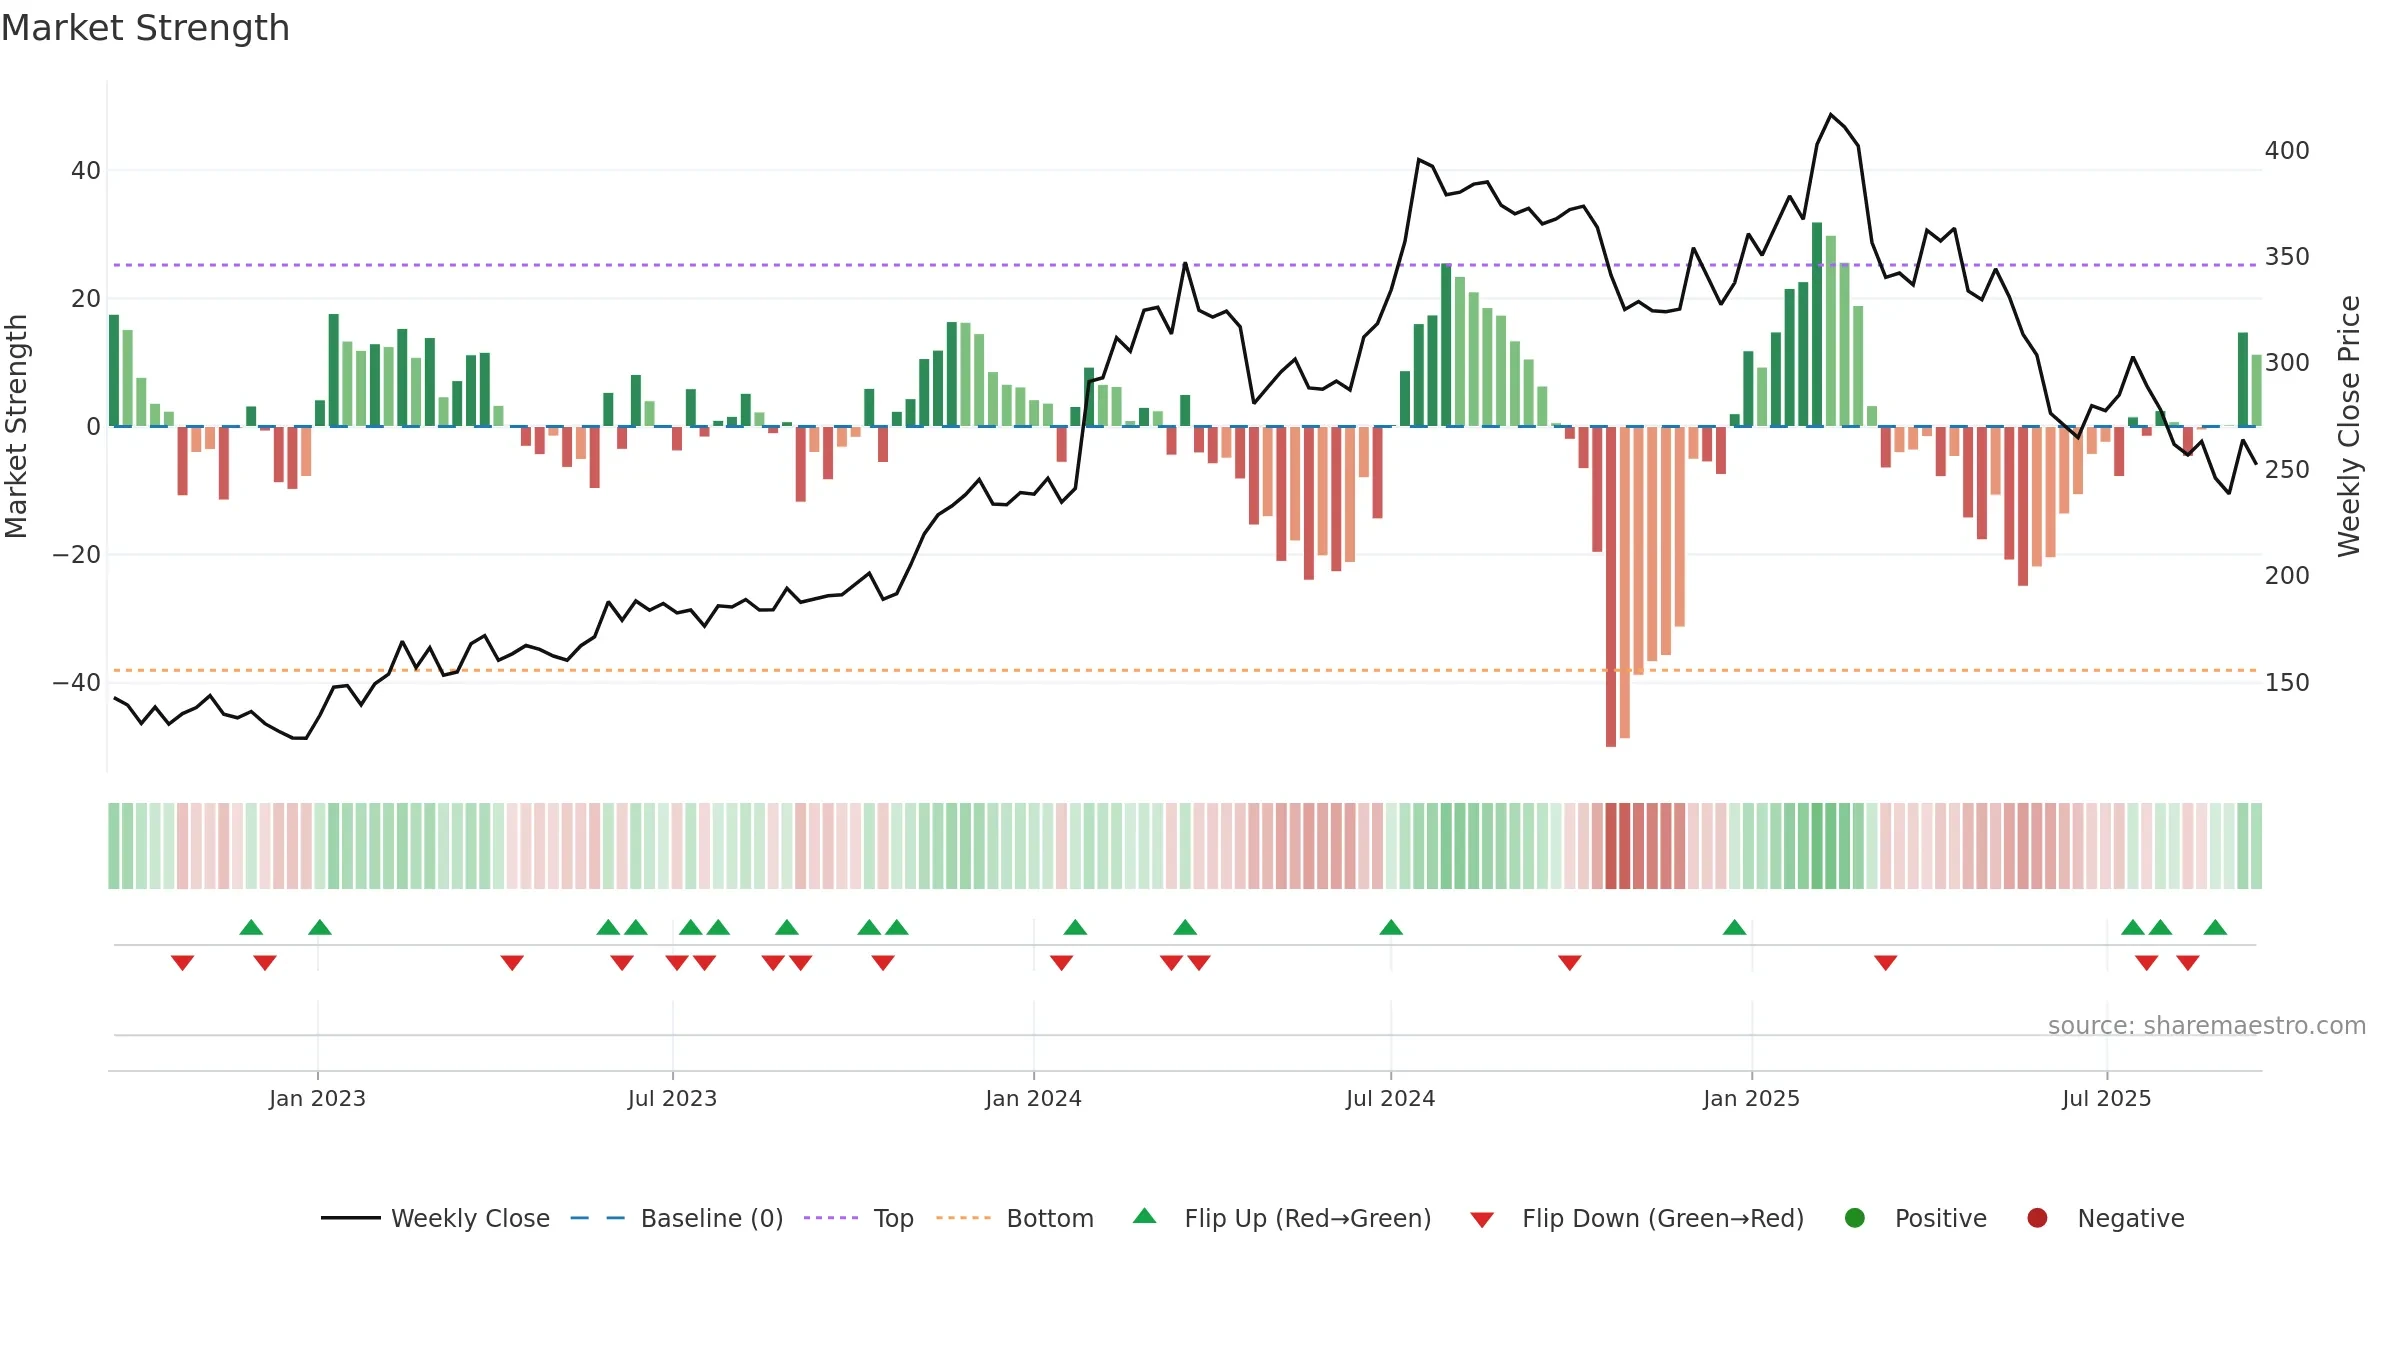
Task: Click the Jul 2023 axis label
Action: tap(672, 1098)
